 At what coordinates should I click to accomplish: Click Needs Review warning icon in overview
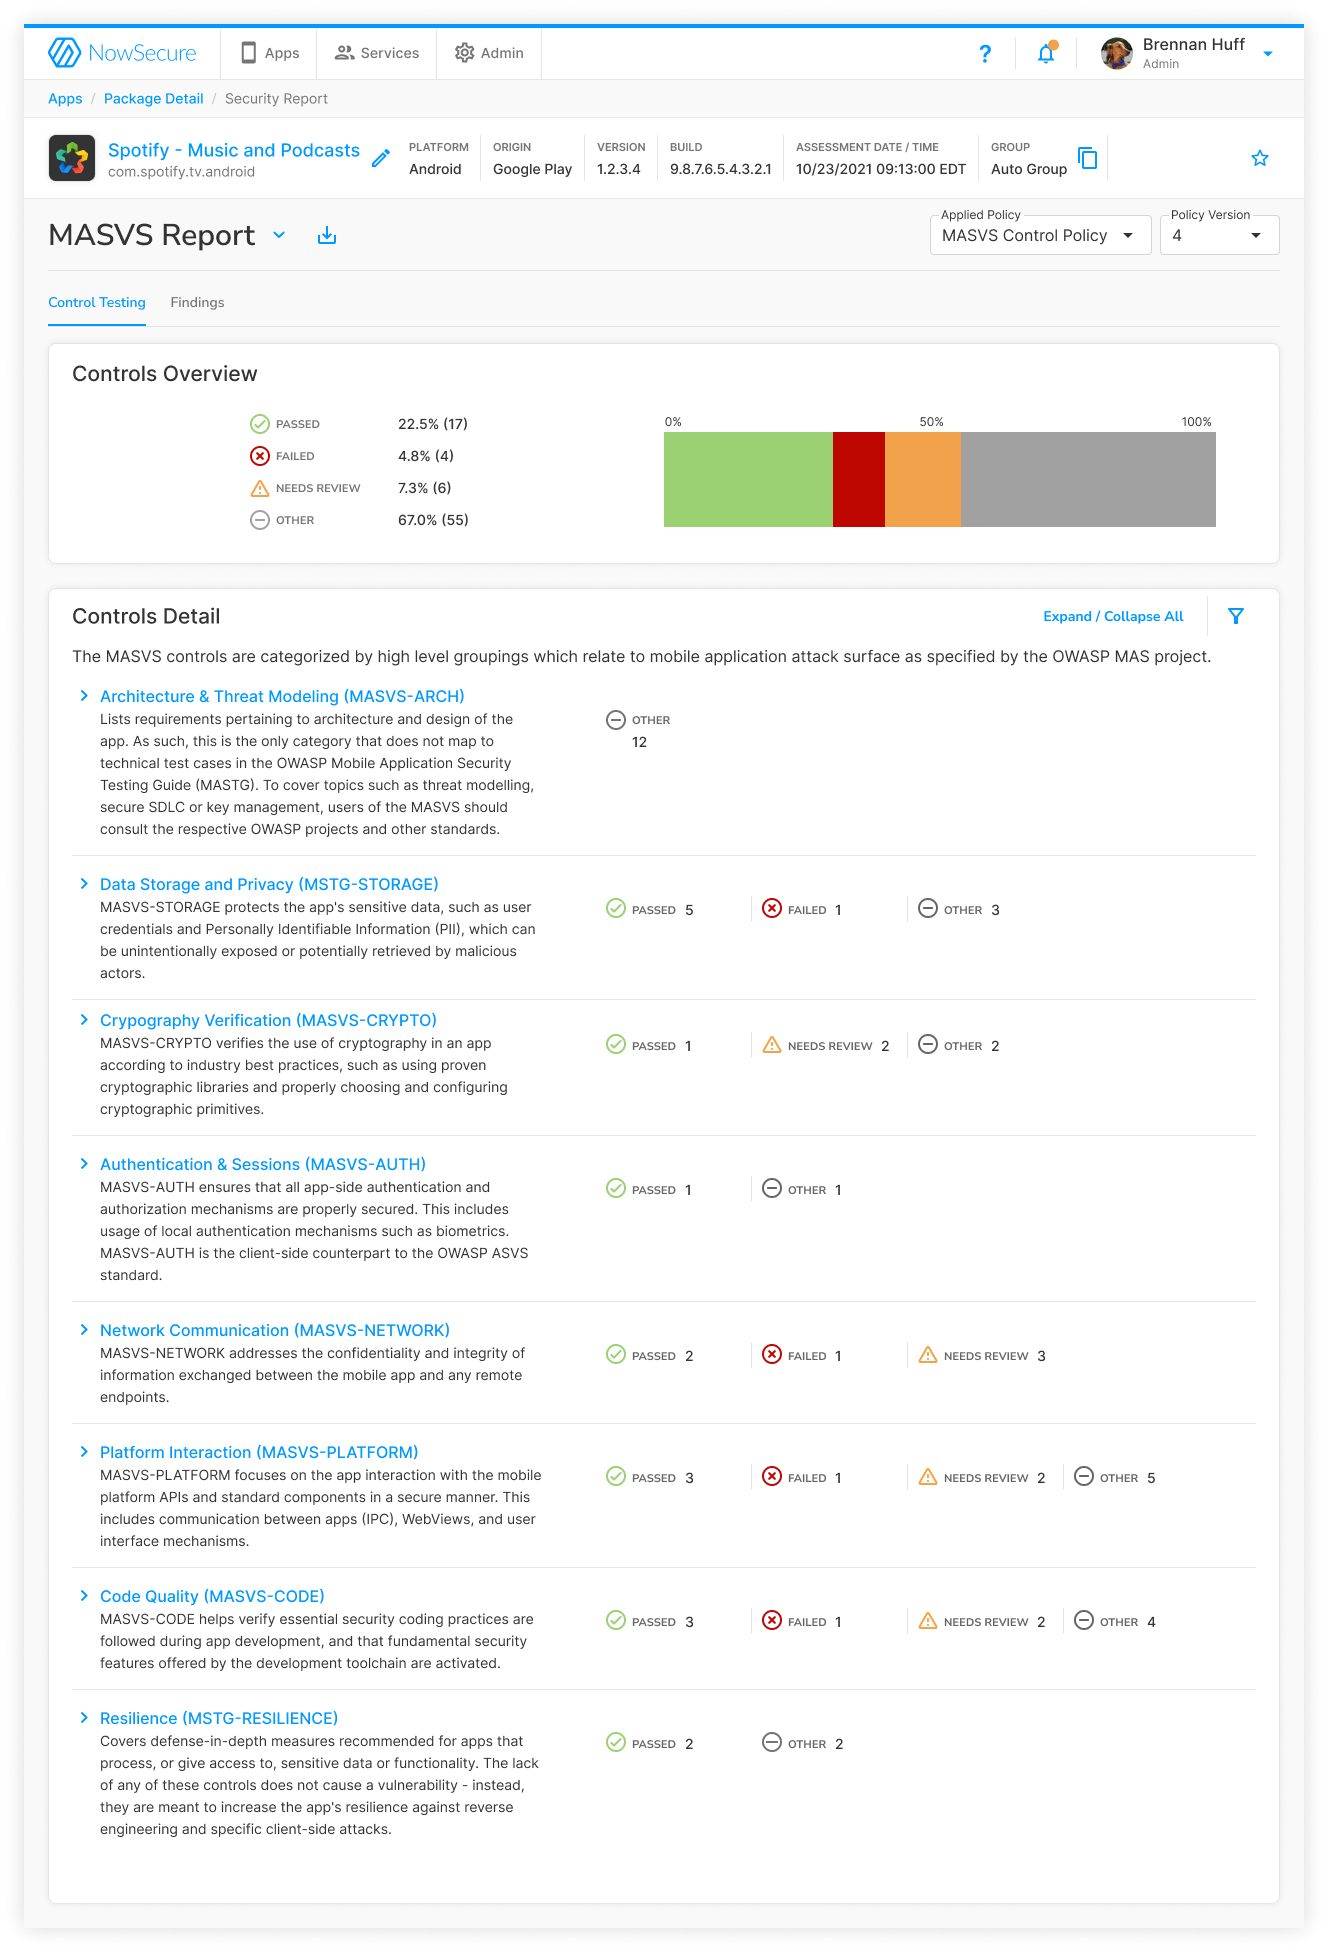[x=260, y=488]
